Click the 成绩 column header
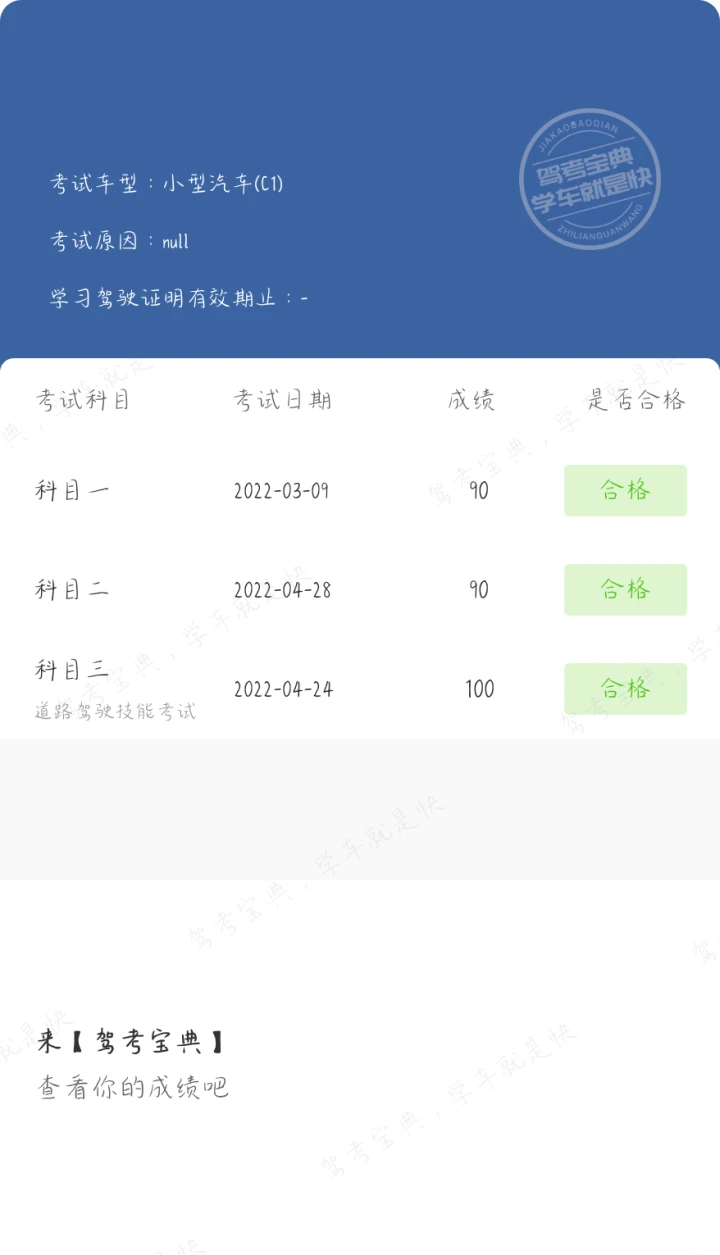The width and height of the screenshot is (720, 1255). [471, 401]
